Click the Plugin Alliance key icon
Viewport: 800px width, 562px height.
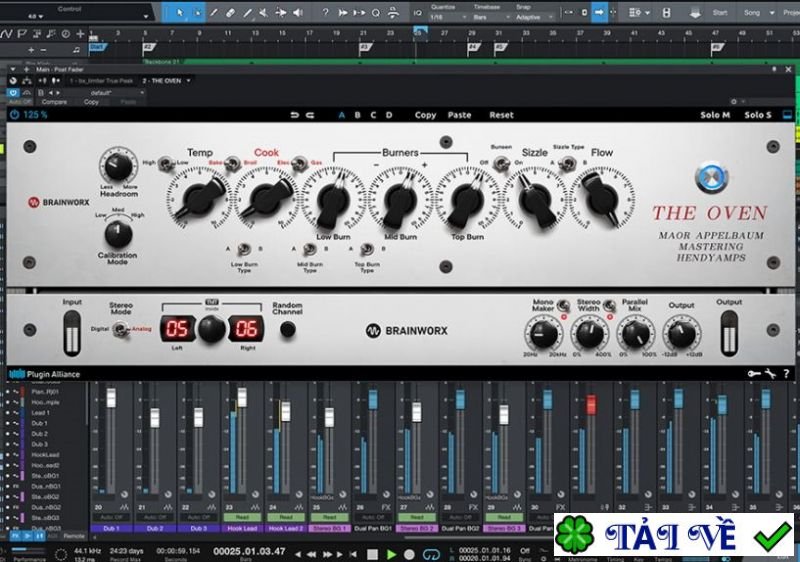(x=753, y=374)
